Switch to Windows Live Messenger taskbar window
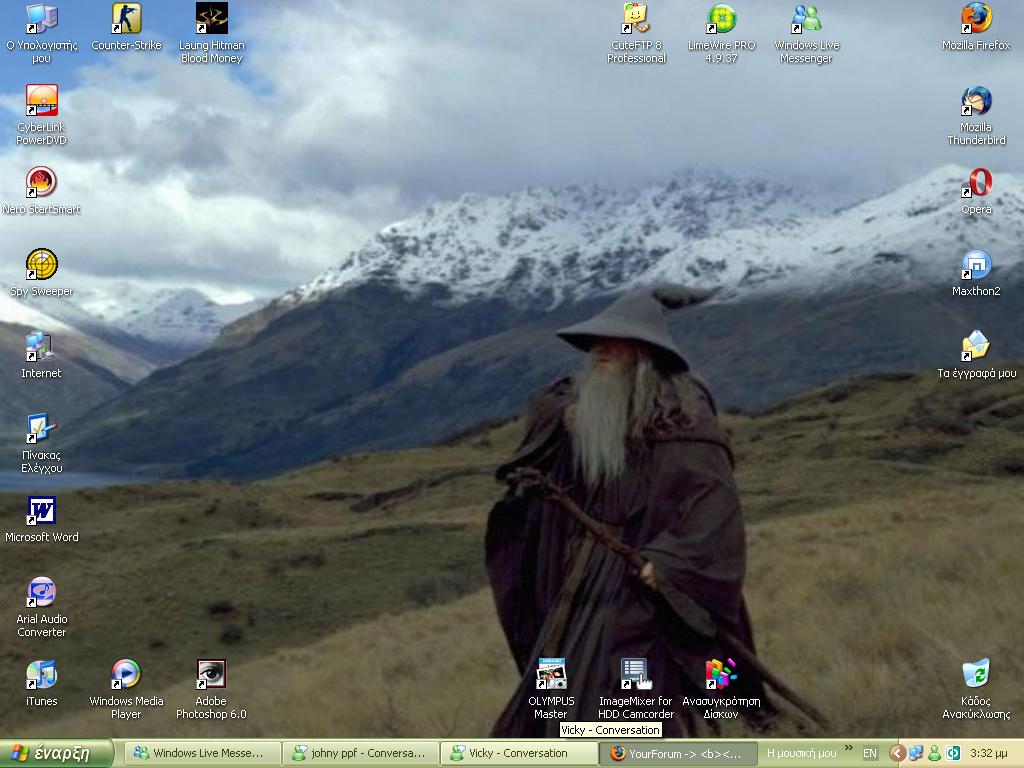 tap(202, 754)
